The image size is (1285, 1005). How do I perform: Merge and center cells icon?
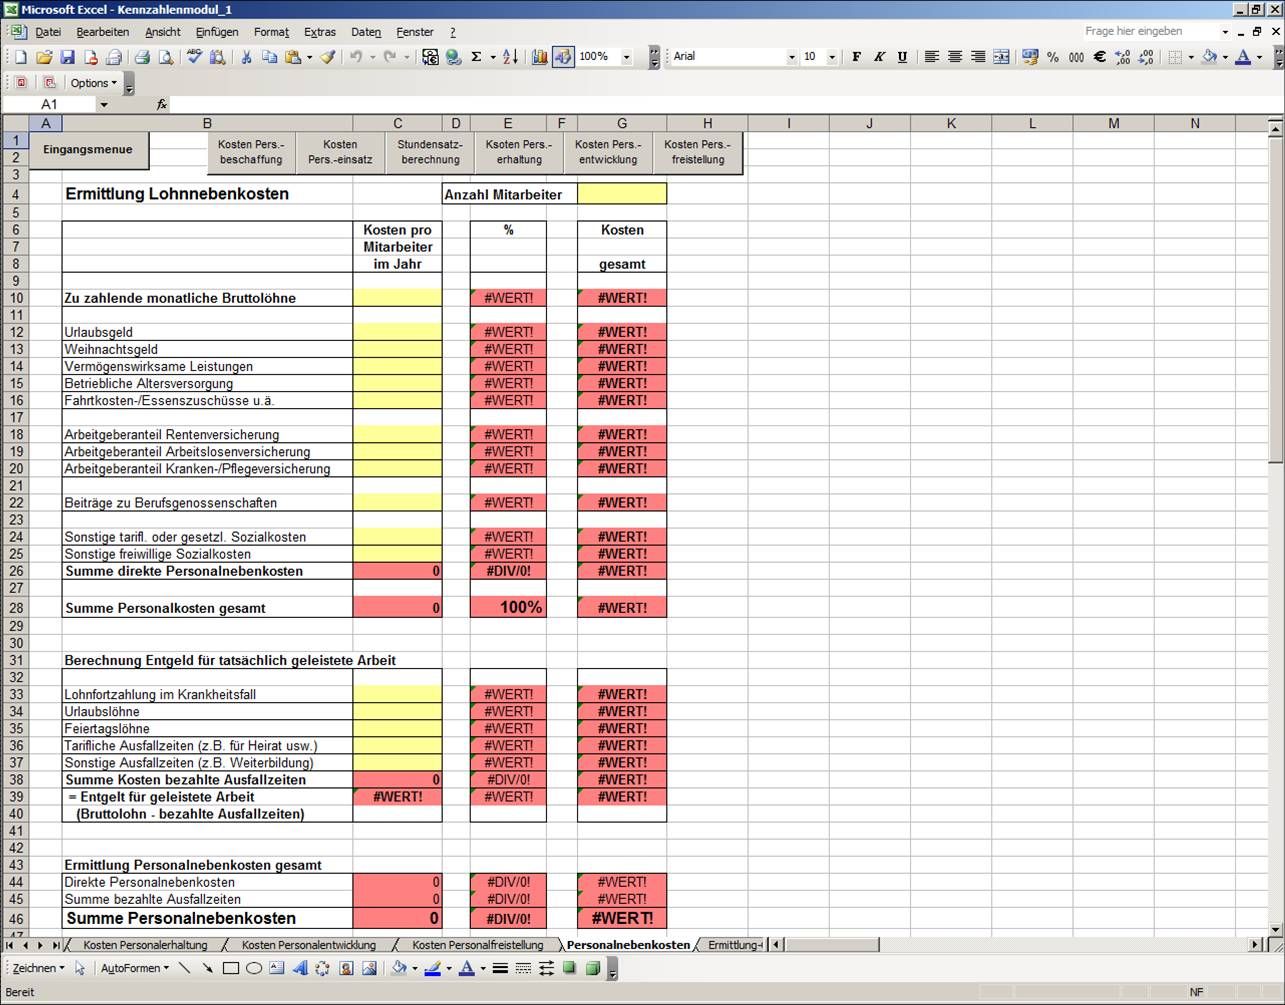click(x=1001, y=57)
